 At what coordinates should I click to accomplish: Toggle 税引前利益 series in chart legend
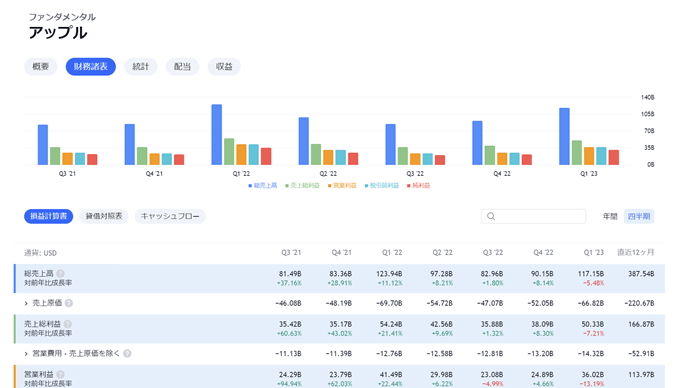[382, 186]
